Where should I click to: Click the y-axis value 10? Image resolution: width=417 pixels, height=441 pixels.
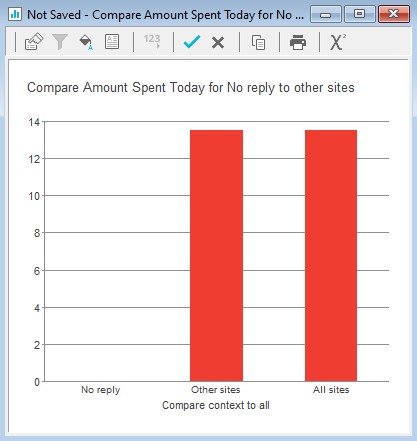34,196
